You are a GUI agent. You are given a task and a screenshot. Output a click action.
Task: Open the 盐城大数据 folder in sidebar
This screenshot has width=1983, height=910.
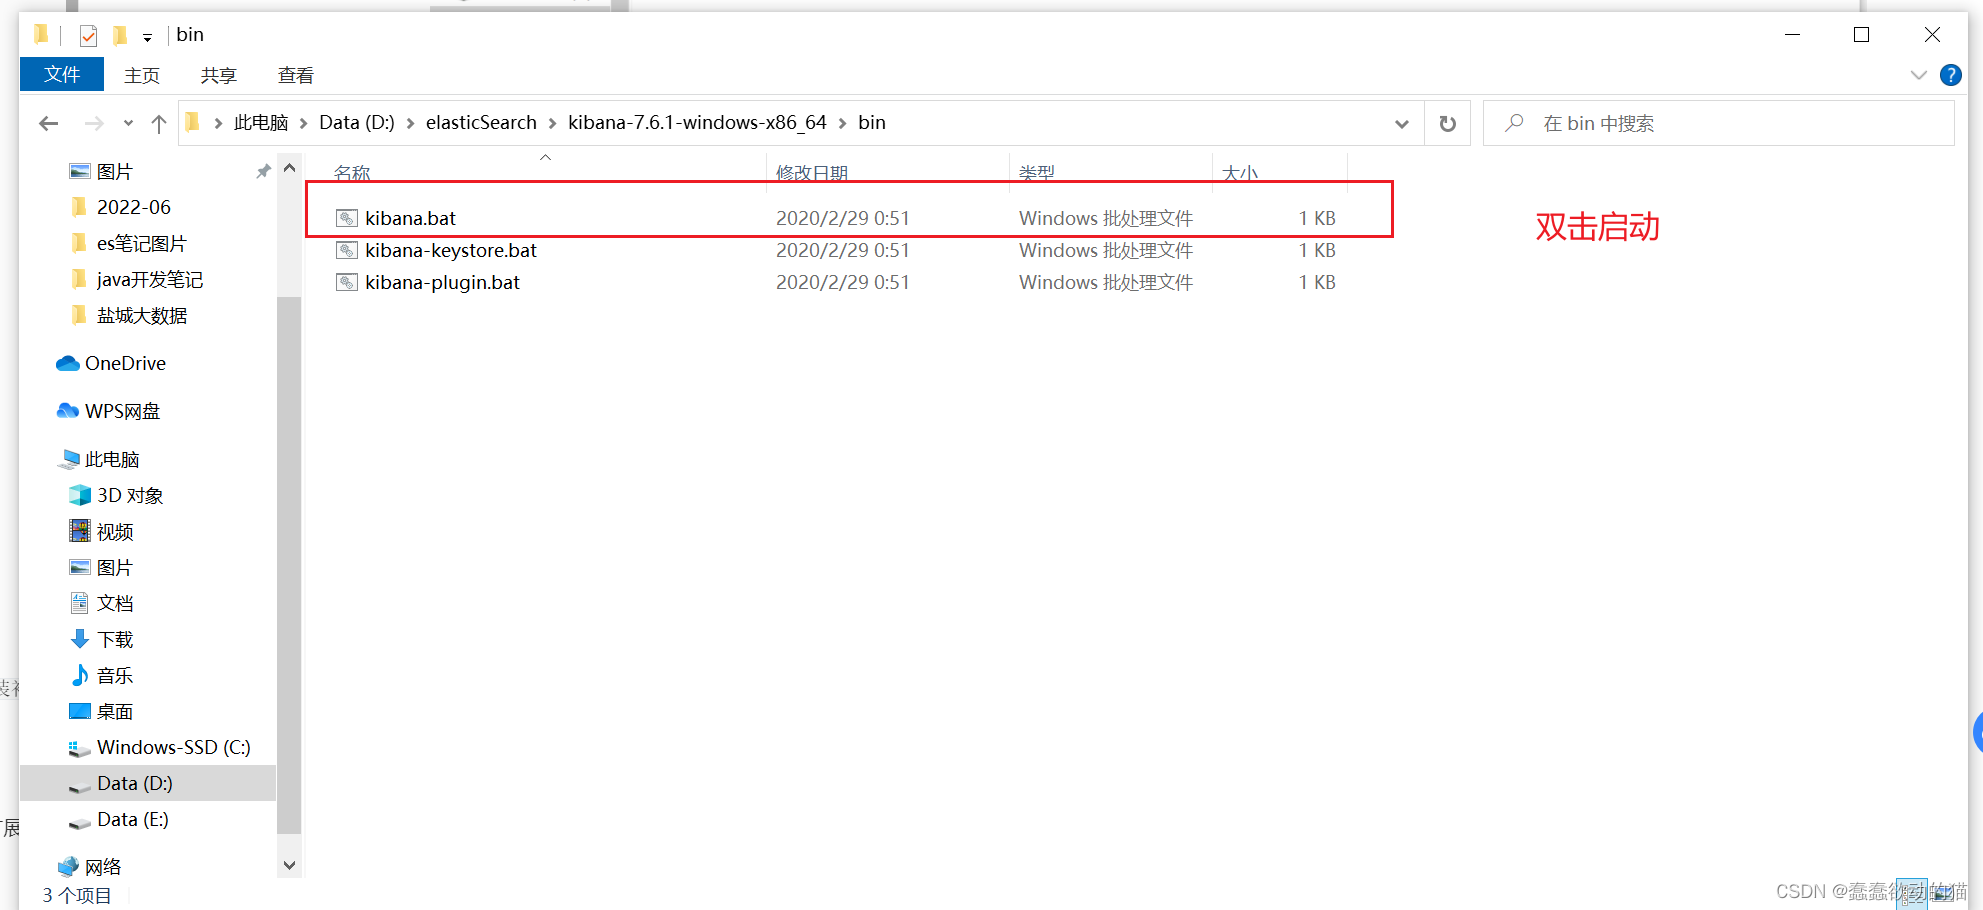(142, 316)
